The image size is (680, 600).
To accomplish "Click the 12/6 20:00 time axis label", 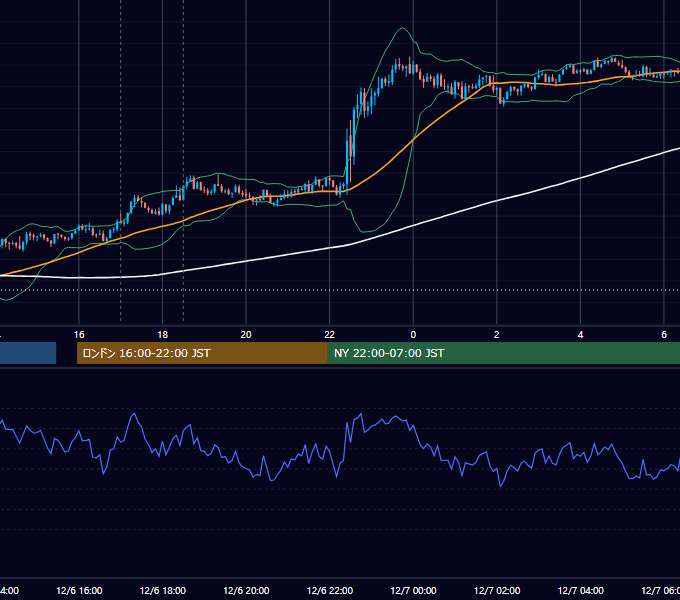I will [246, 590].
